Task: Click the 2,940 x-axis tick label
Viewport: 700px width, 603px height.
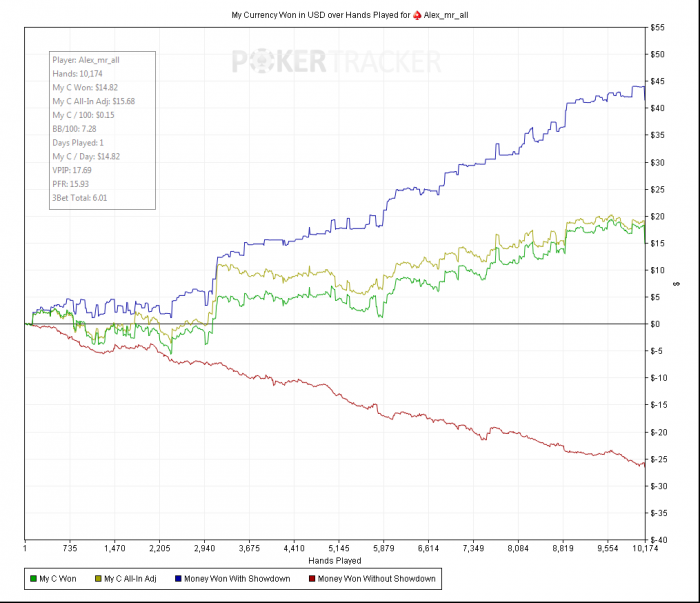Action: click(x=204, y=548)
